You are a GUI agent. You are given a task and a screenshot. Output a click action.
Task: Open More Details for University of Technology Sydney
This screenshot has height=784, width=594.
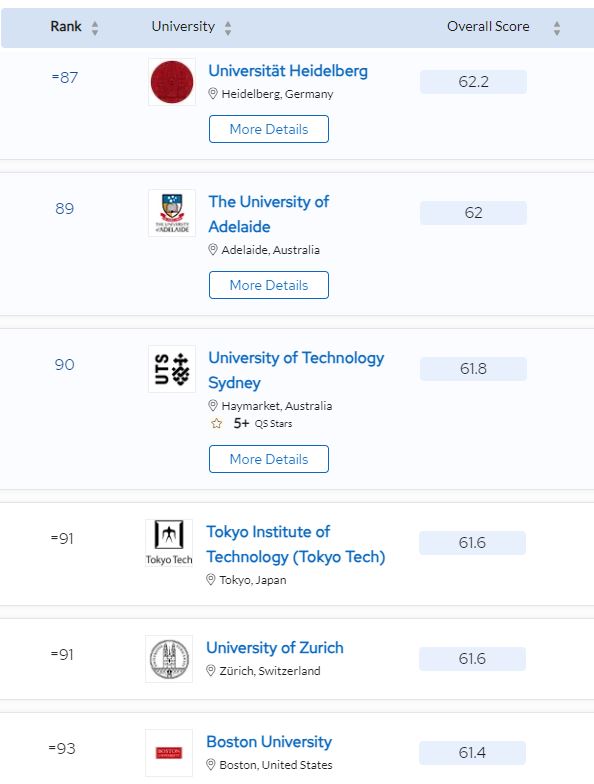click(269, 459)
